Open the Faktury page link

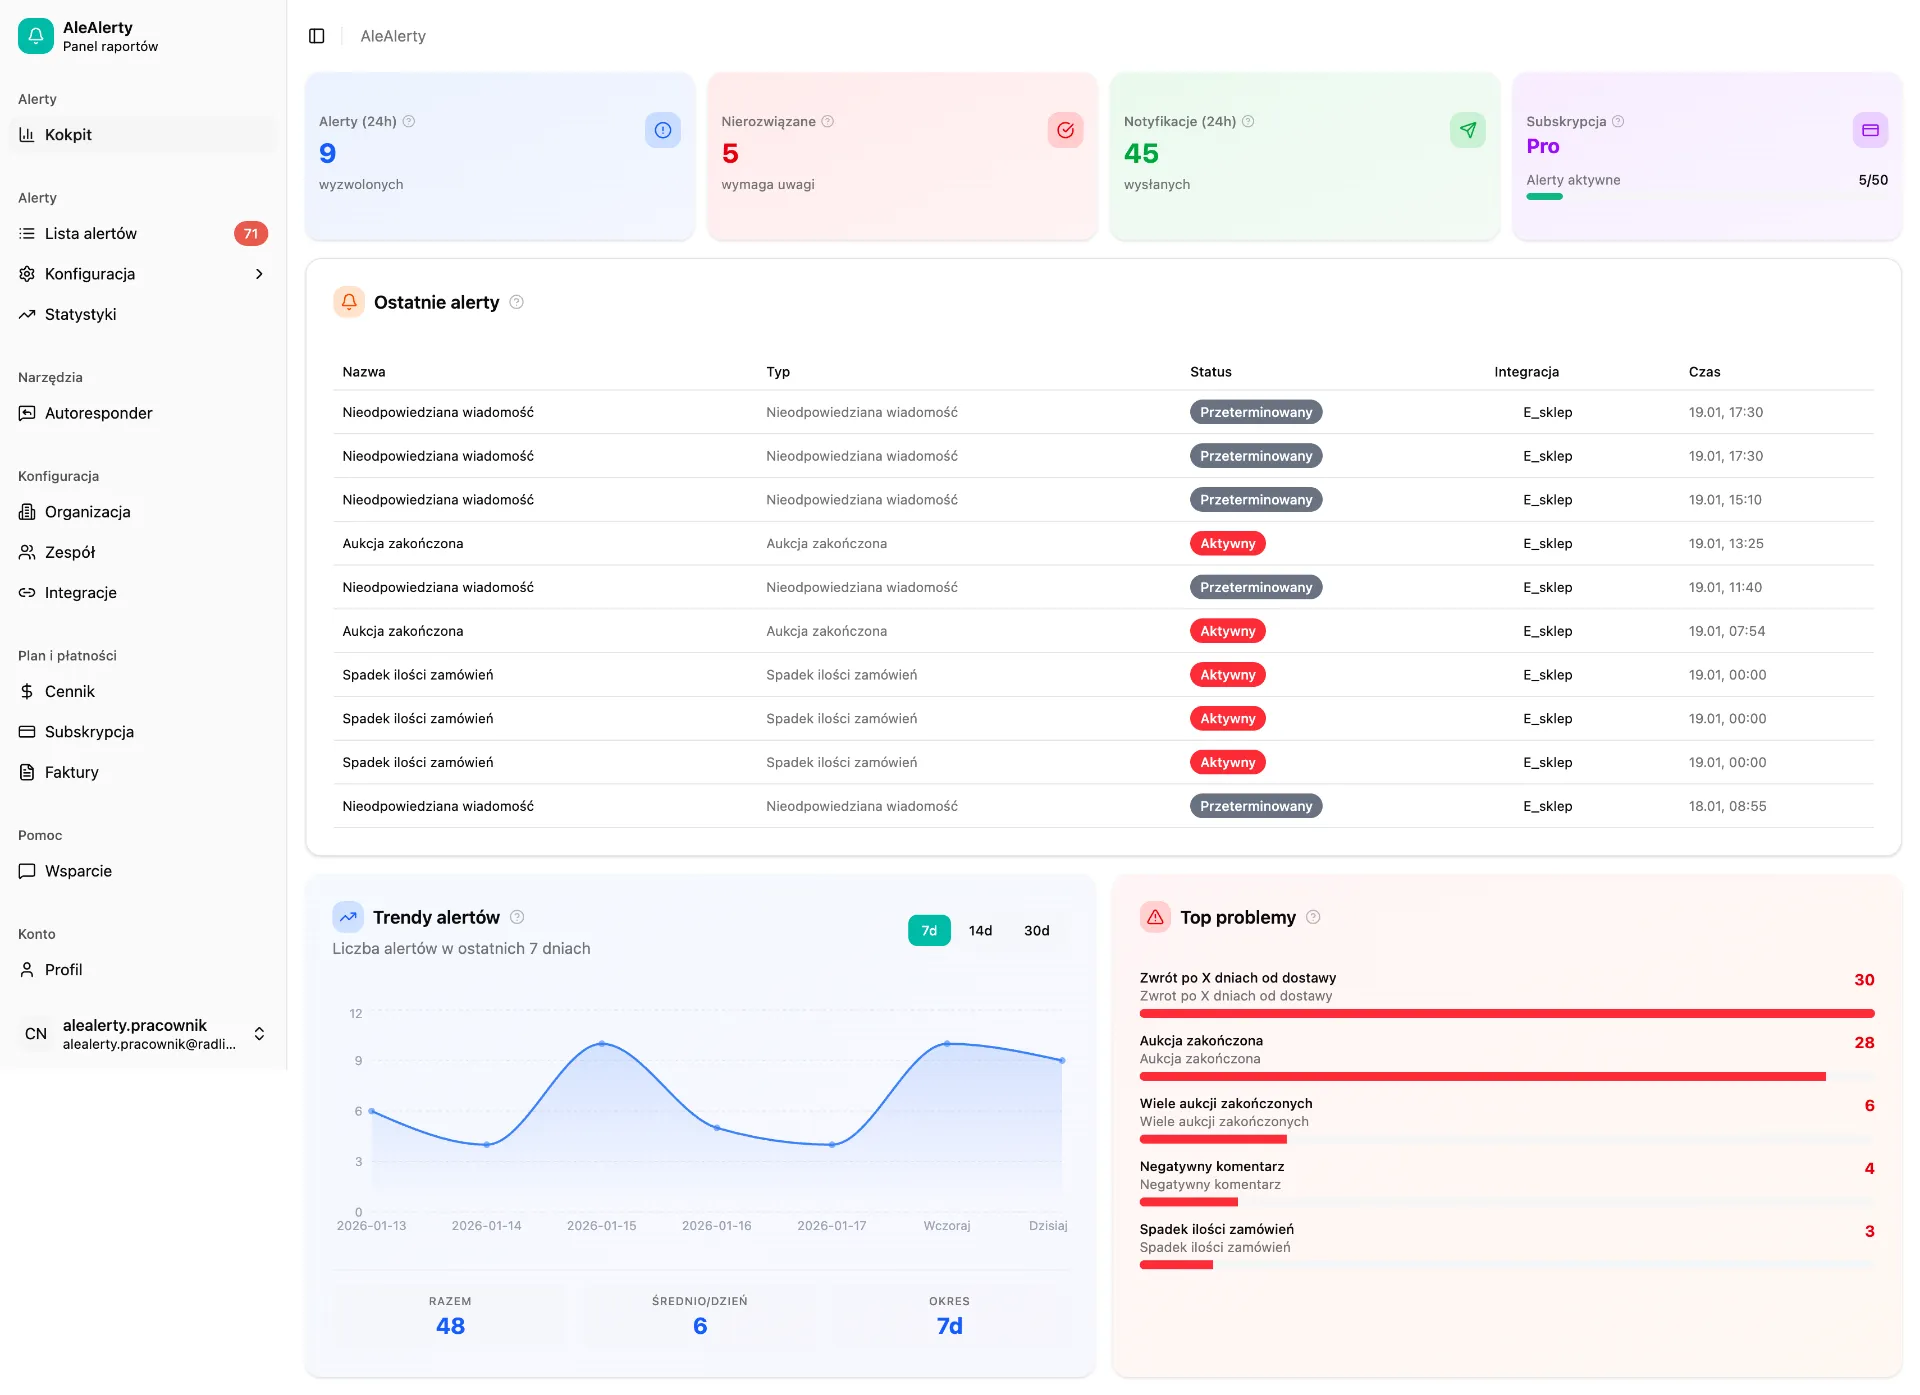(143, 772)
